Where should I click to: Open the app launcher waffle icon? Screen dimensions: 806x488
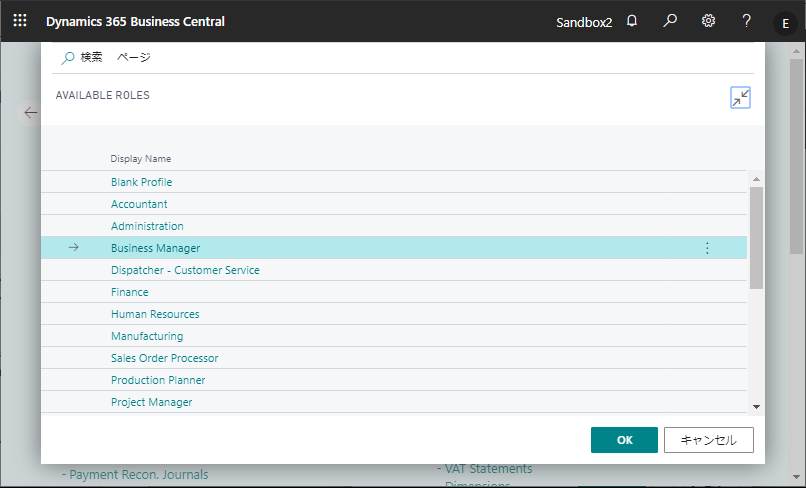coord(20,21)
